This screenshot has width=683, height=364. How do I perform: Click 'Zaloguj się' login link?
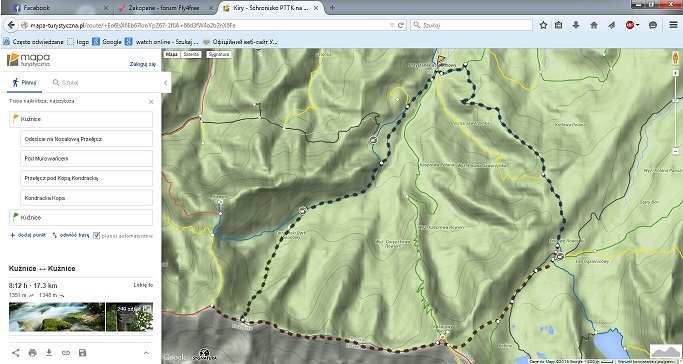pos(142,64)
